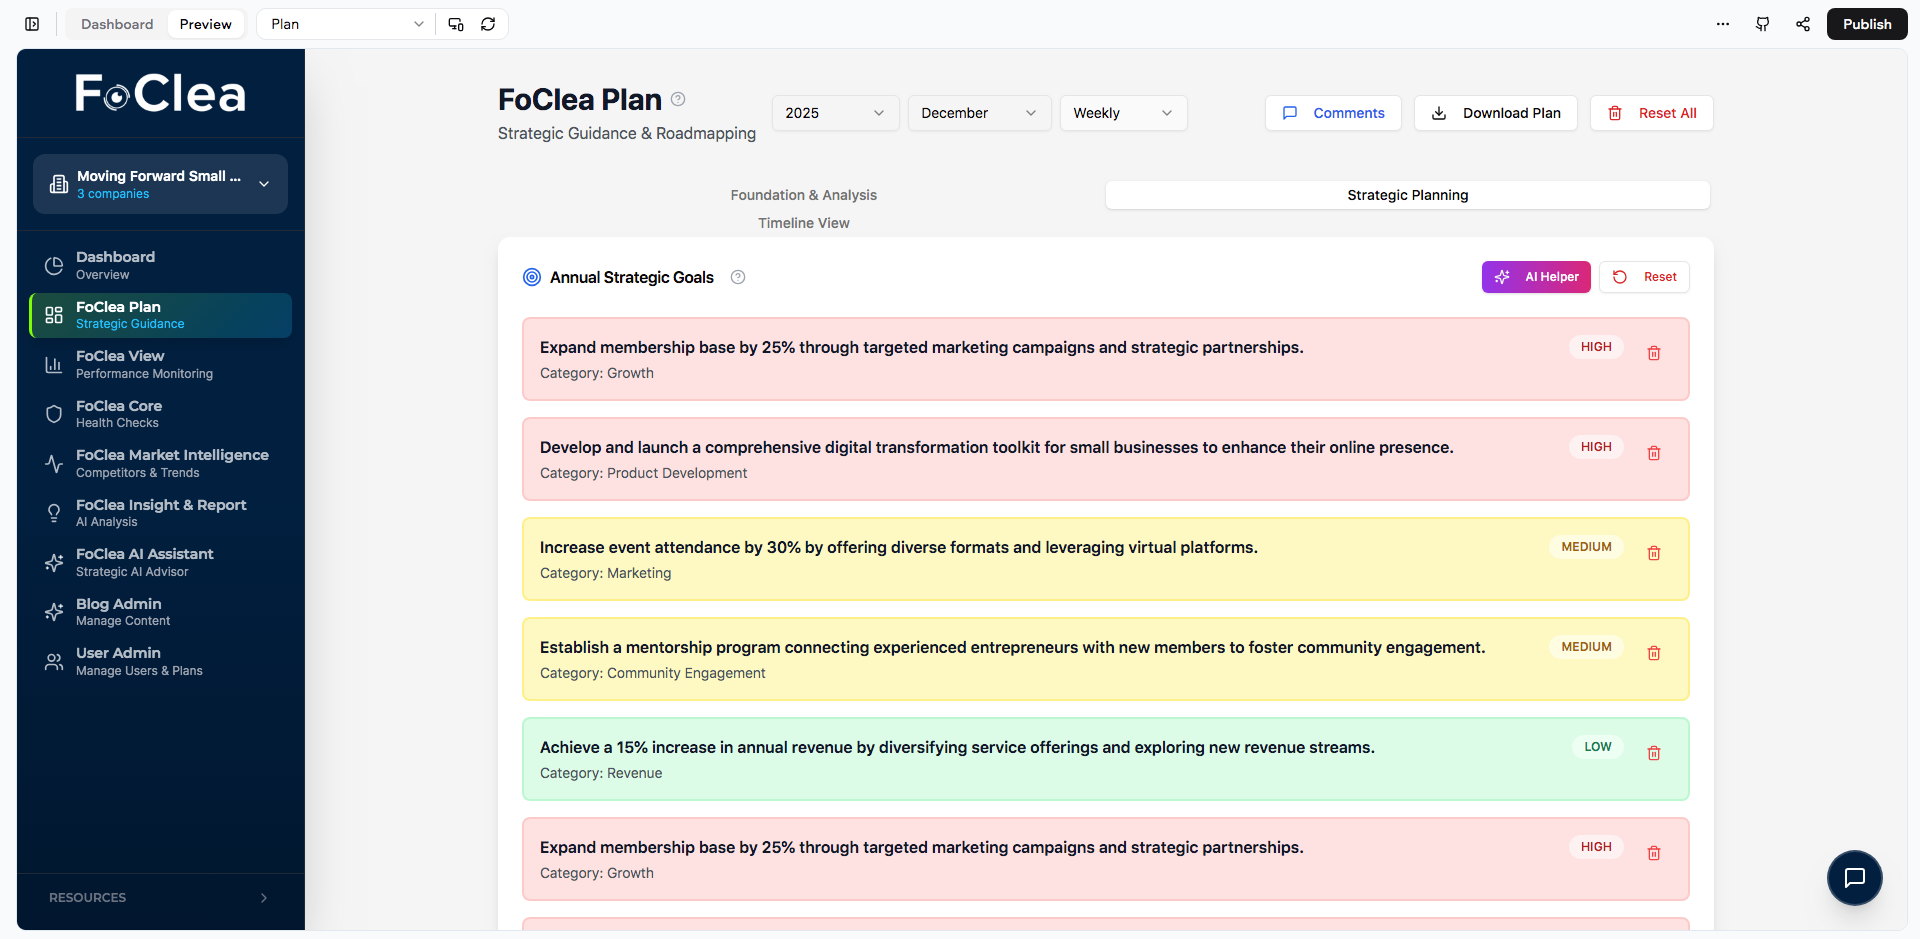Change the December month dropdown
This screenshot has width=1920, height=939.
(978, 113)
